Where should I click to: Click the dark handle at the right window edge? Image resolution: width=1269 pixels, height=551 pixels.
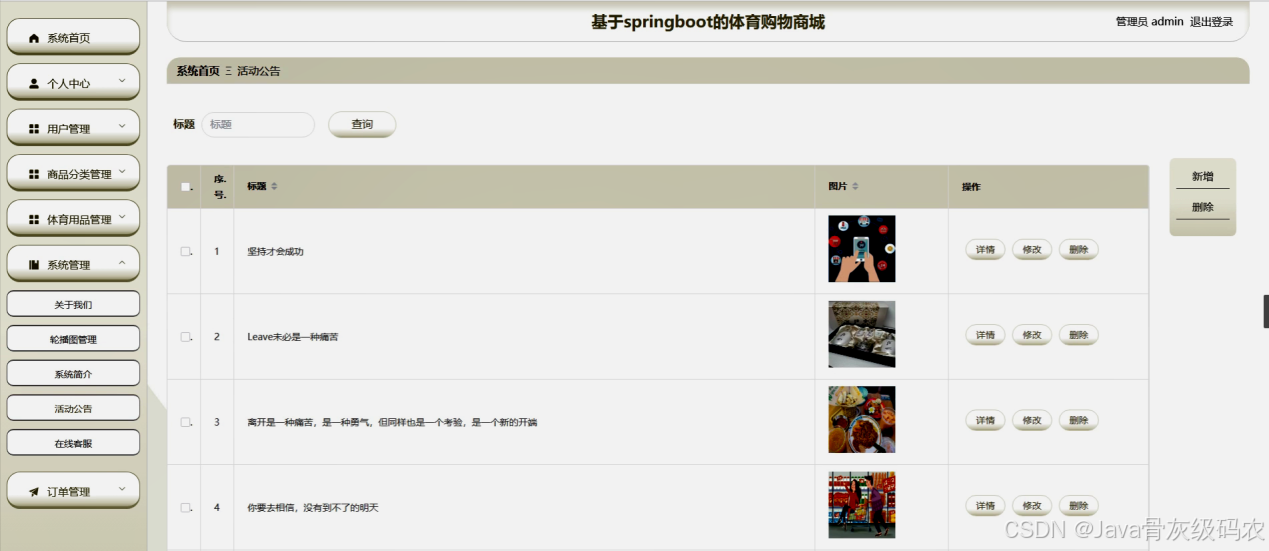[x=1266, y=312]
